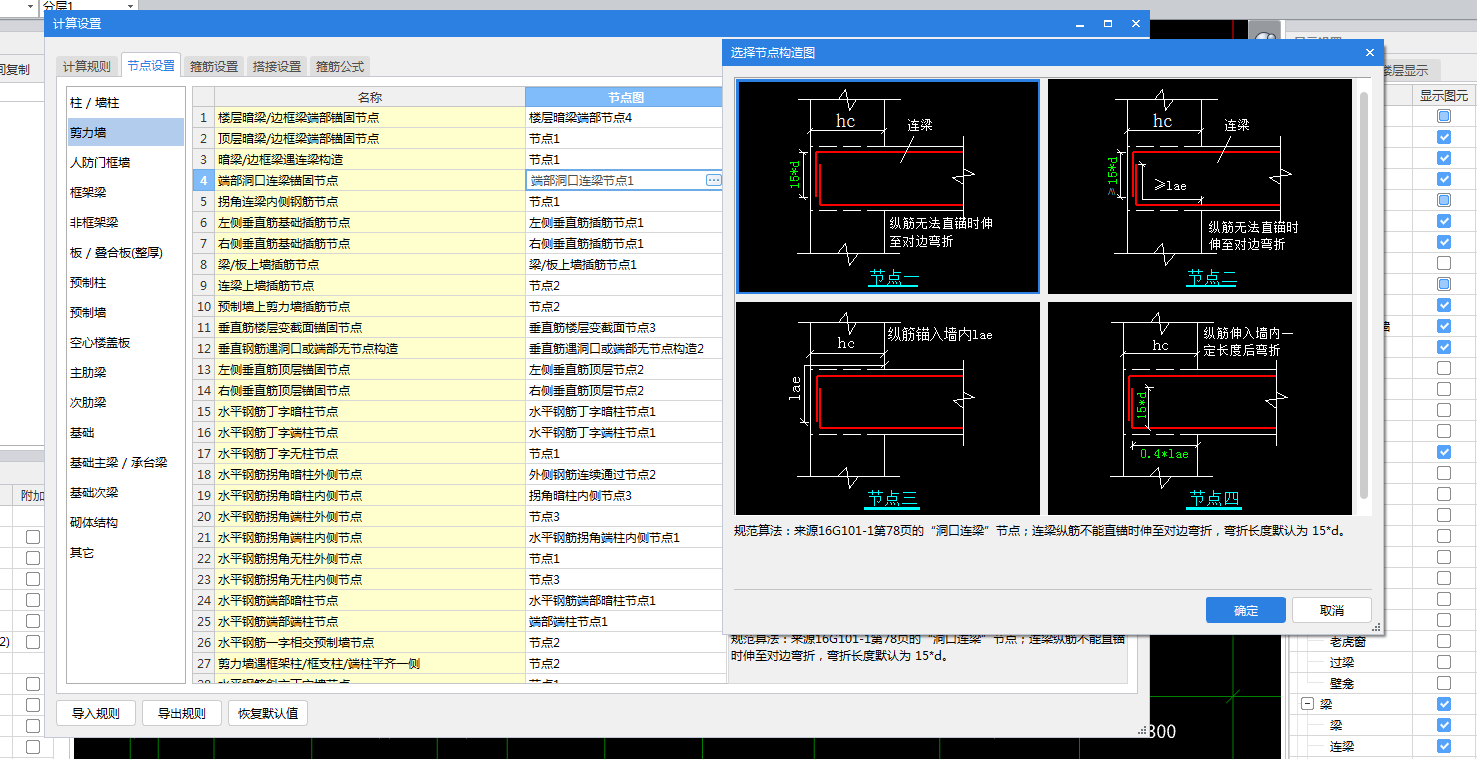
Task: Choose the 节点四 construction diagram thumbnail
Action: pyautogui.click(x=1200, y=408)
